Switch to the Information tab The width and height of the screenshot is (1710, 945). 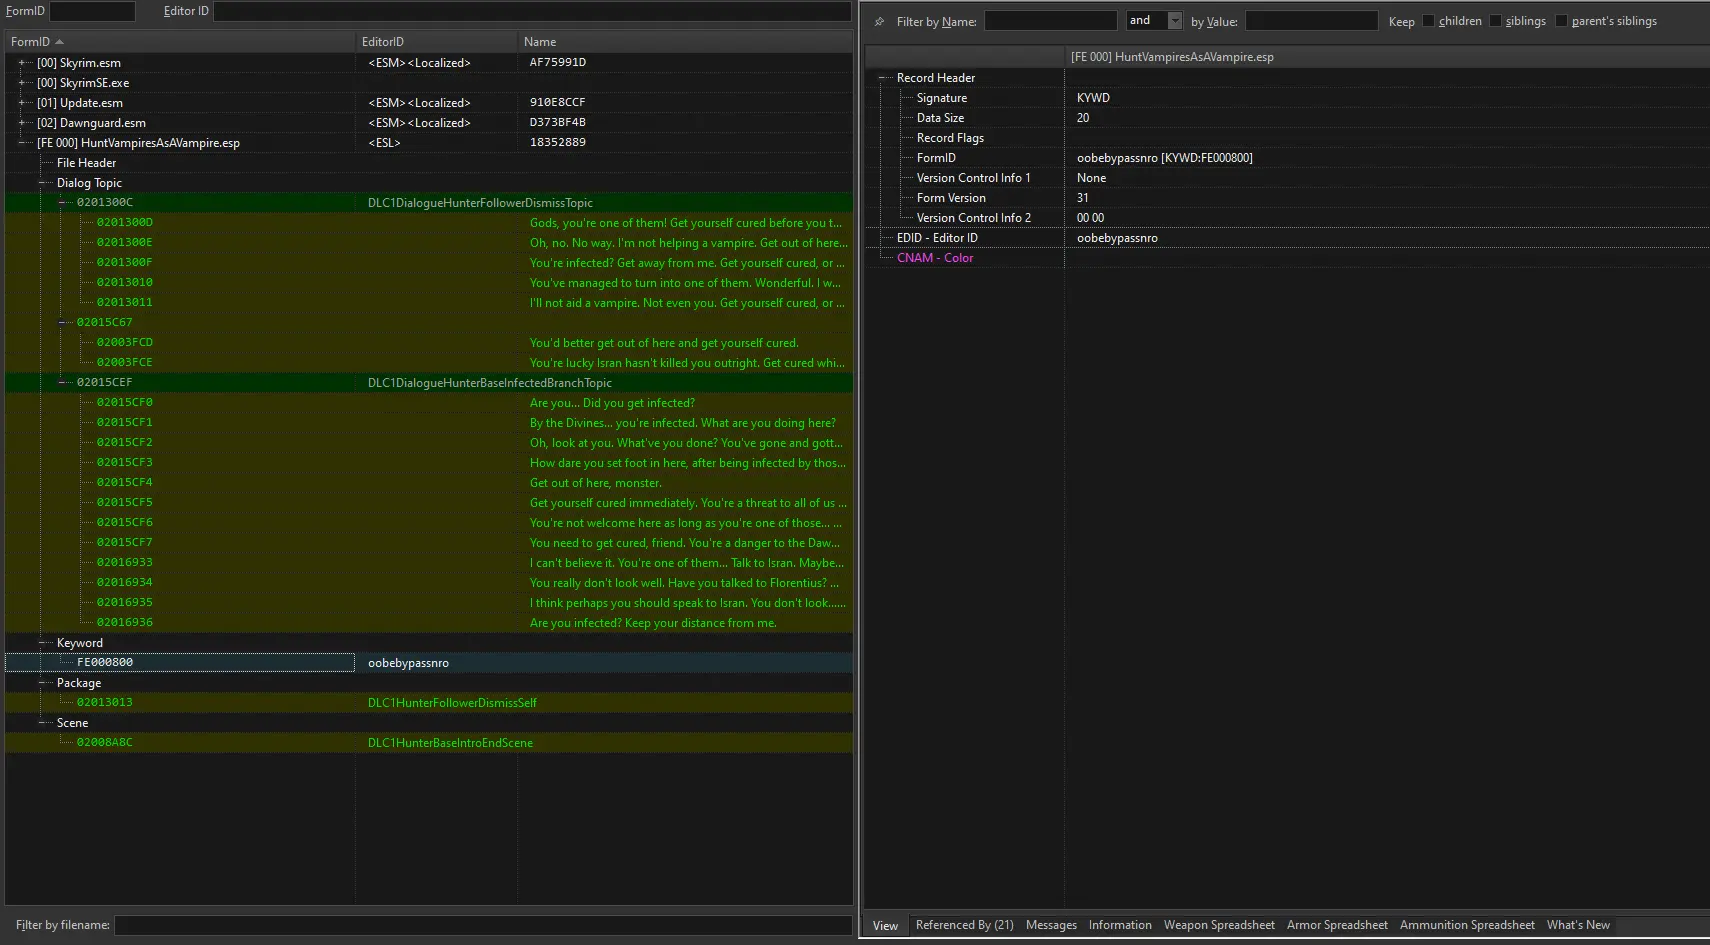1120,925
